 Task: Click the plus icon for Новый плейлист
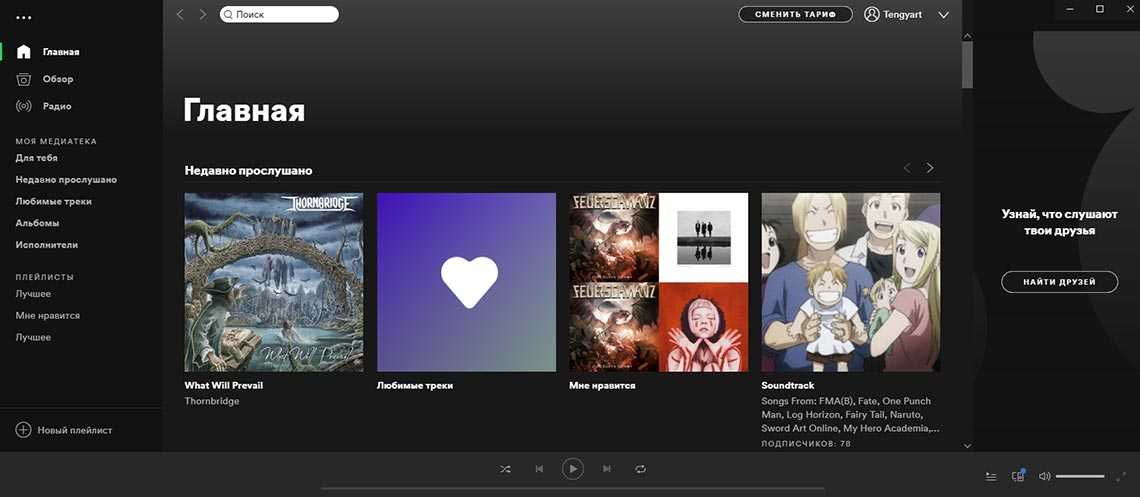pos(23,430)
